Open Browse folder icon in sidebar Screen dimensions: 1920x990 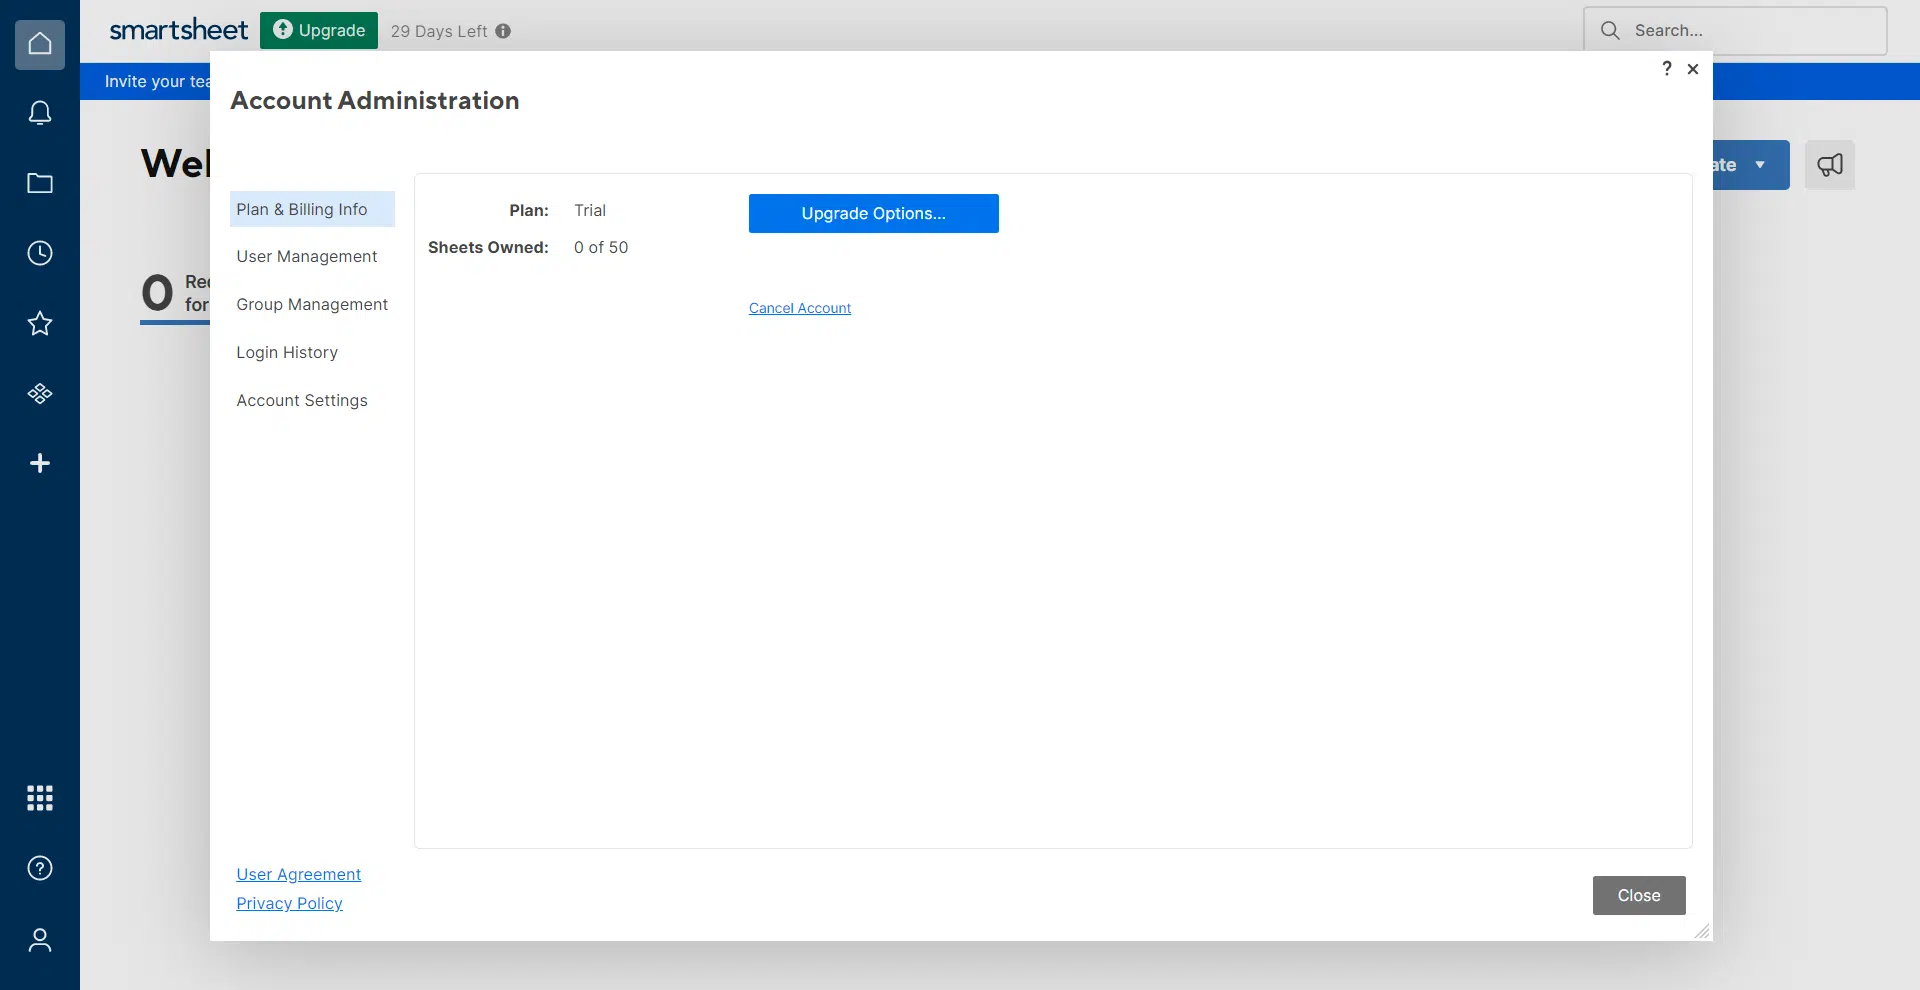pyautogui.click(x=40, y=183)
